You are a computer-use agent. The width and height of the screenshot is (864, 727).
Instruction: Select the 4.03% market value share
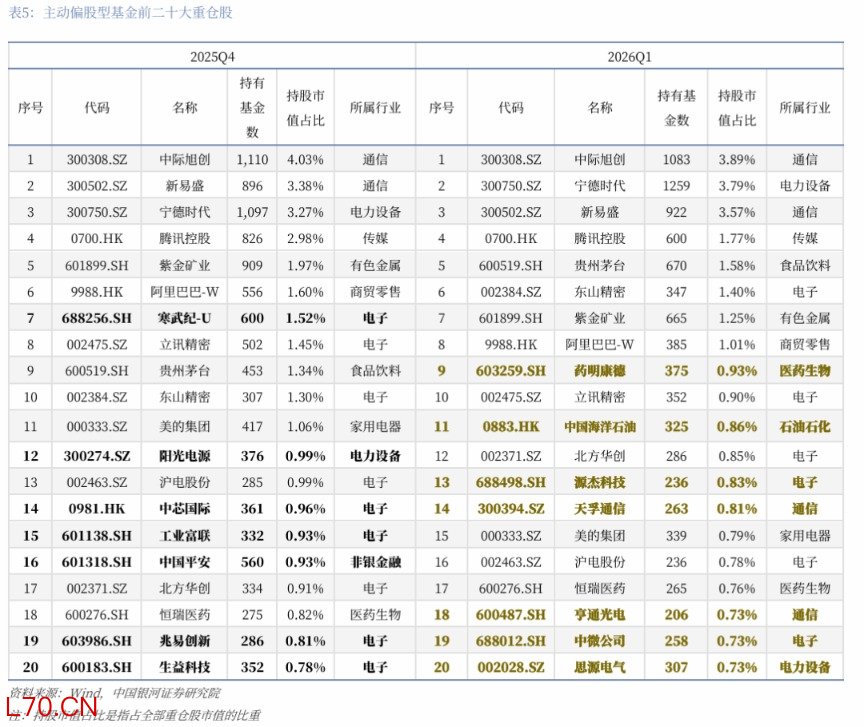305,160
